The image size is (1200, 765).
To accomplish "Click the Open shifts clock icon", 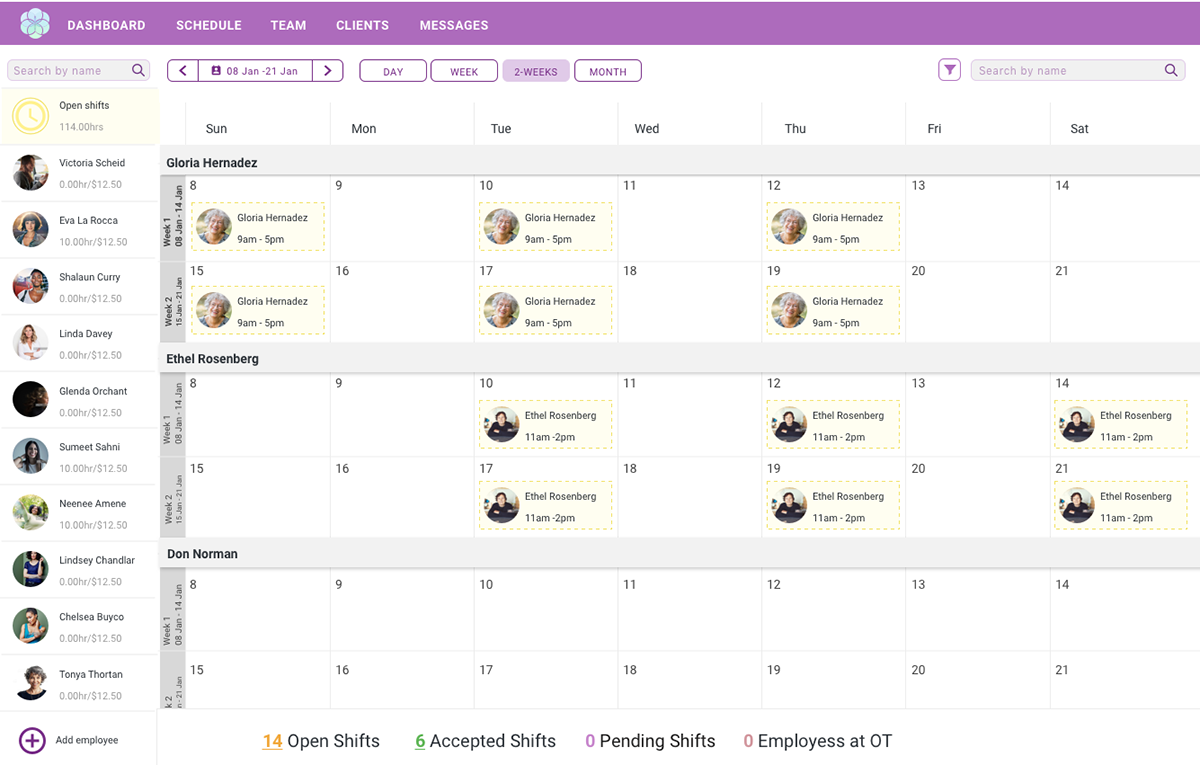I will tap(30, 116).
